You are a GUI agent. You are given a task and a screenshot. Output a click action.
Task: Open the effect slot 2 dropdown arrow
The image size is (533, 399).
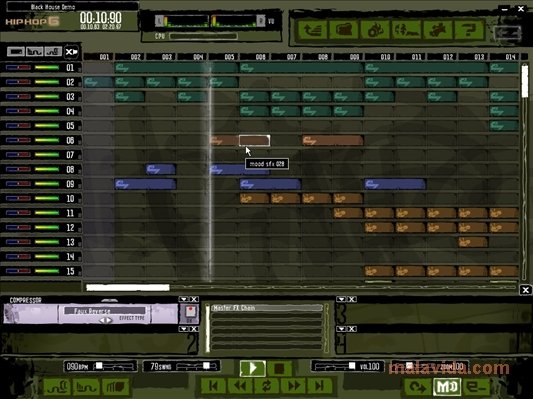click(x=184, y=329)
